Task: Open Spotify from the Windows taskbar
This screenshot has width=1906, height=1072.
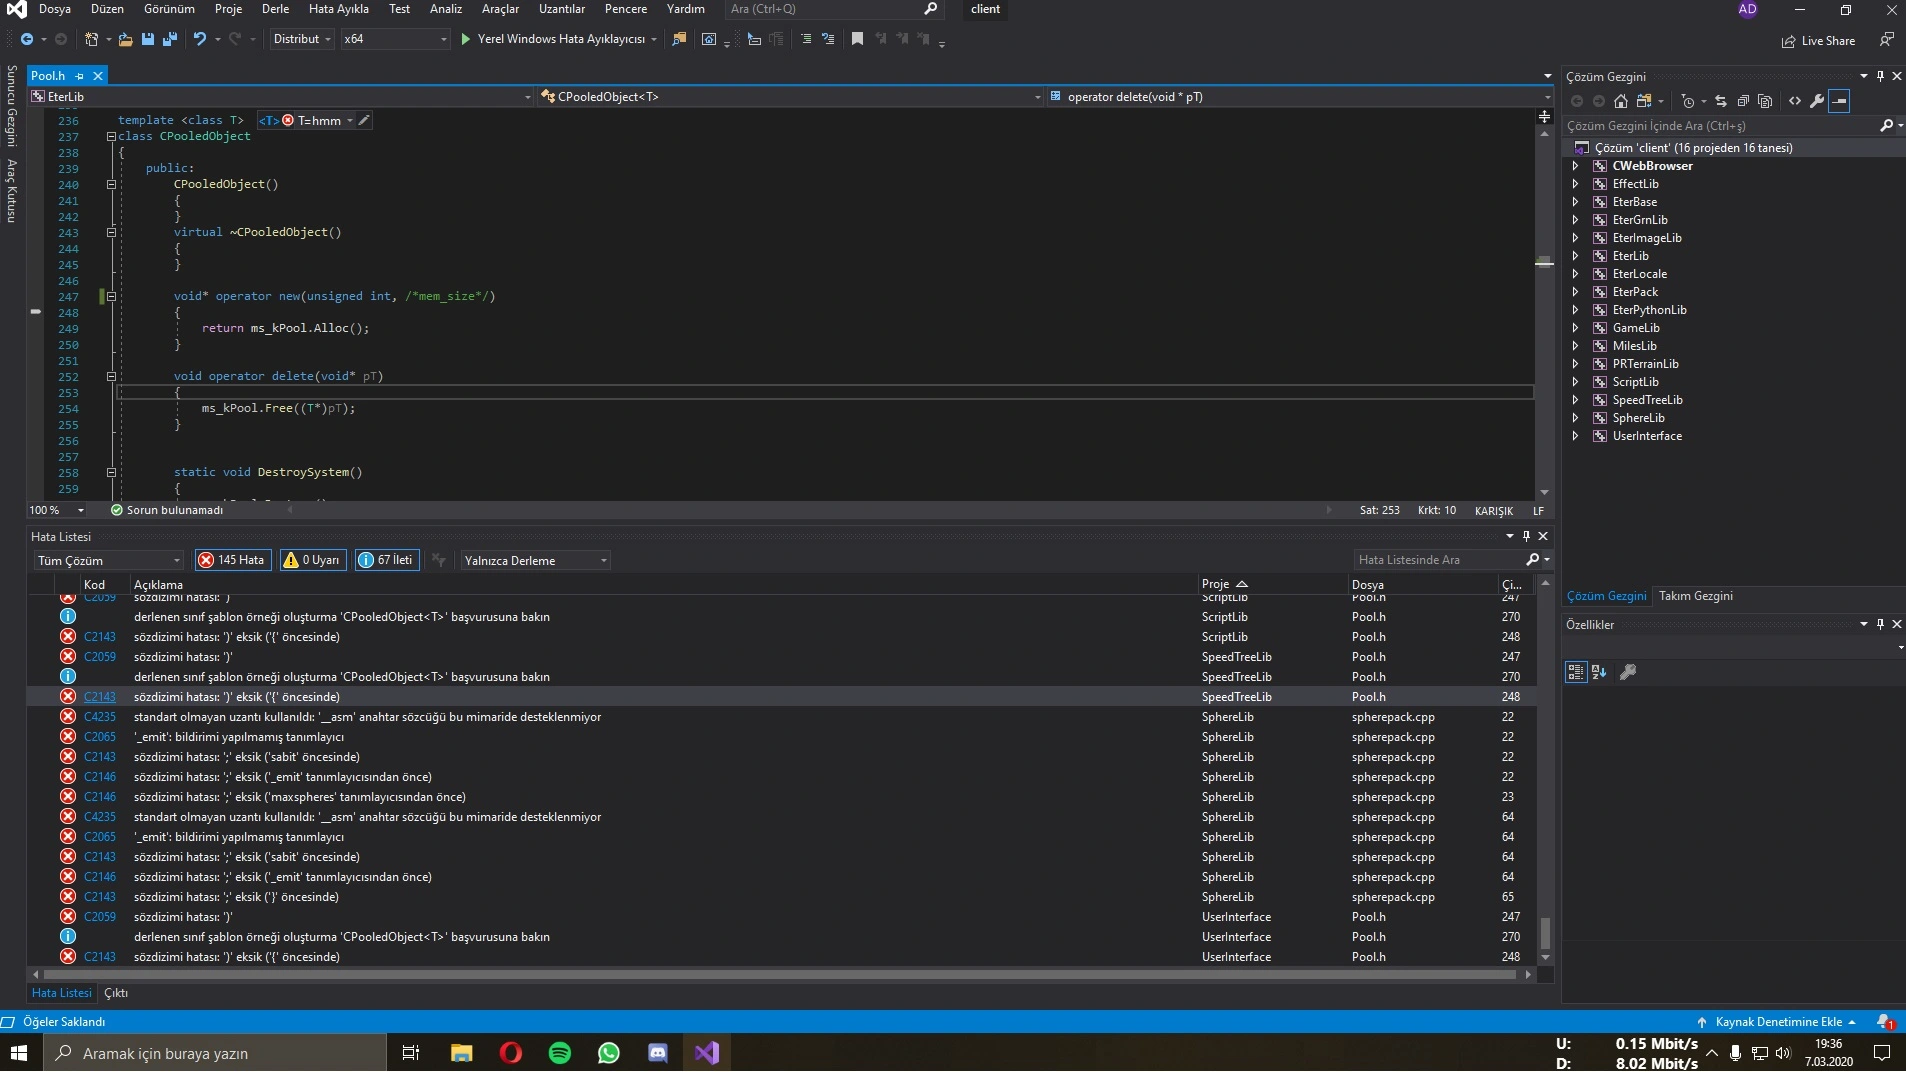Action: click(x=560, y=1053)
